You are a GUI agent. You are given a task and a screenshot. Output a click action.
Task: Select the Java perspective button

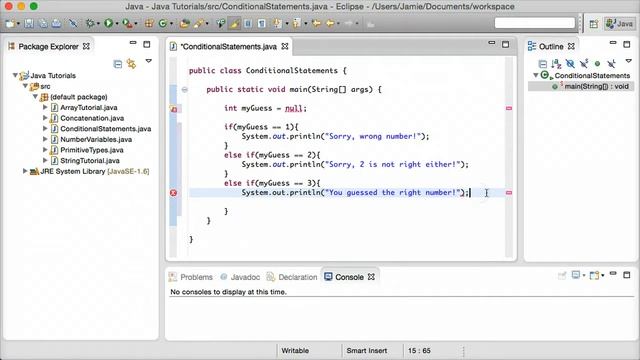[619, 24]
